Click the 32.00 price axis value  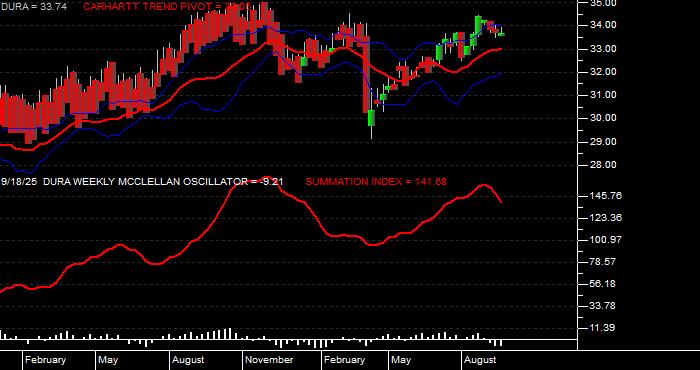pos(603,72)
